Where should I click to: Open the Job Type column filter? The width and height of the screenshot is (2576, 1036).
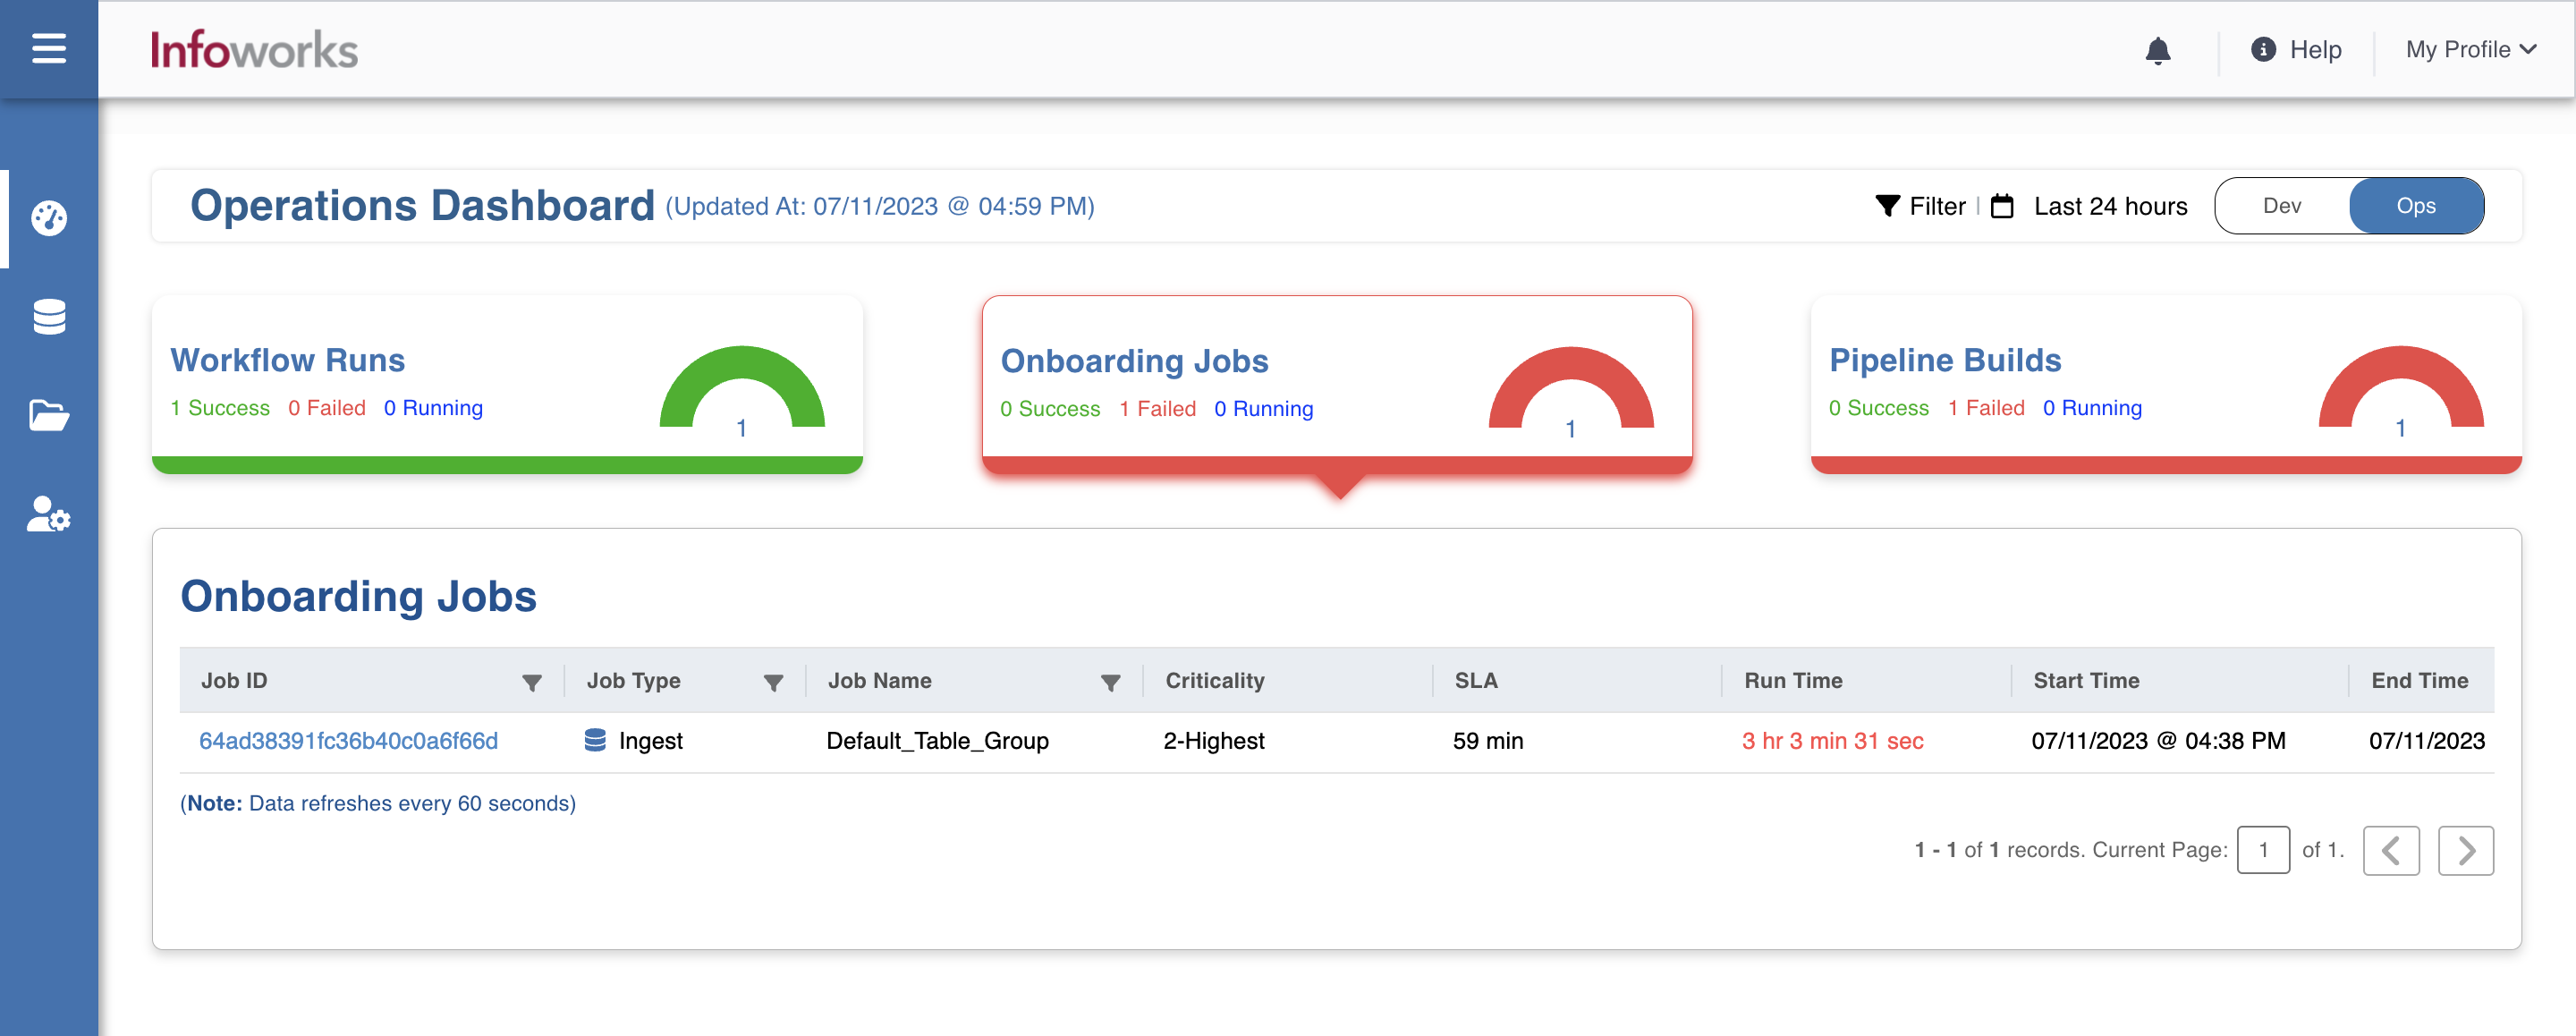(773, 682)
